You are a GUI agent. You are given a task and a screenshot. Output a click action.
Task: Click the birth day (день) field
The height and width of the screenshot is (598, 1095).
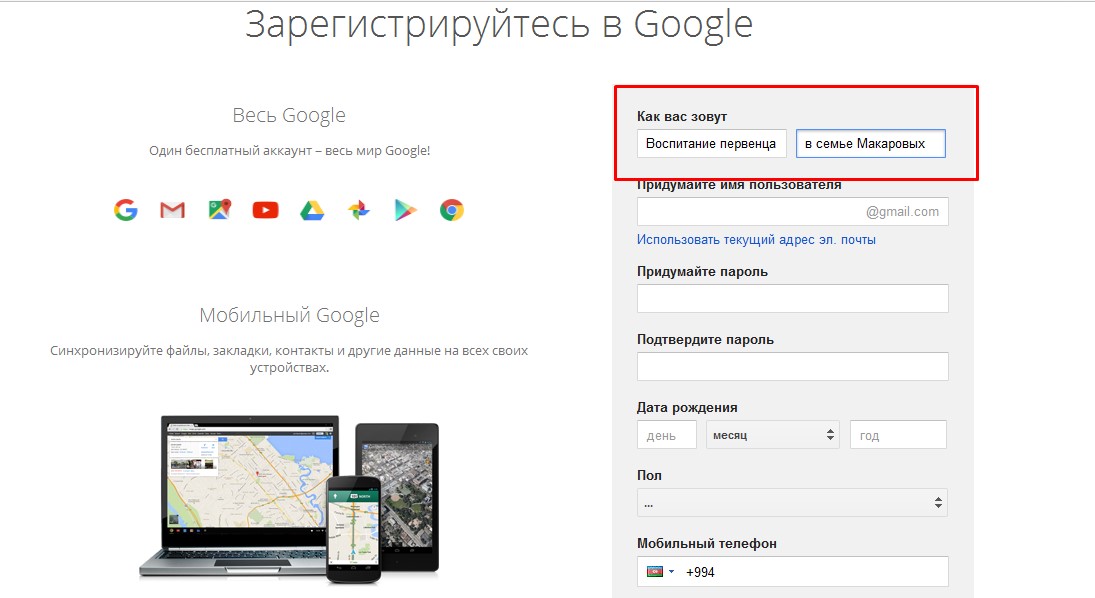[667, 435]
